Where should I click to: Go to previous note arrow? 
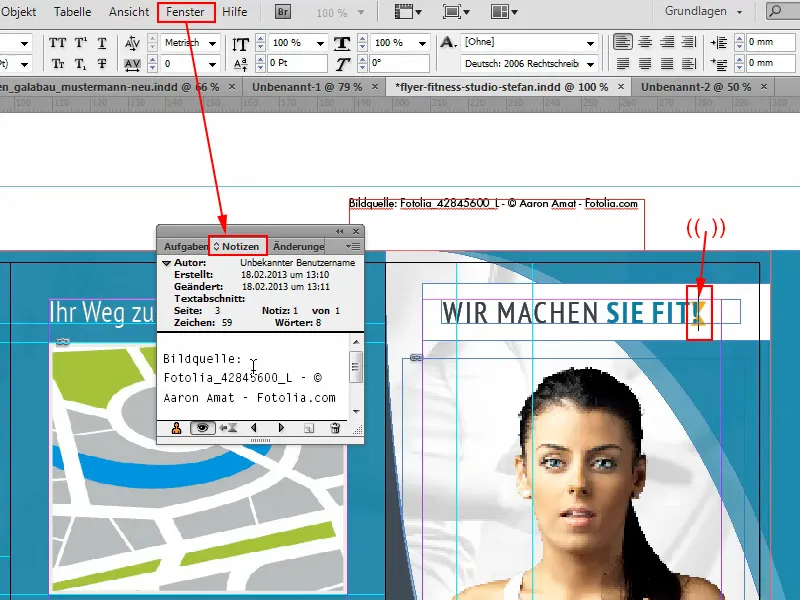click(254, 428)
